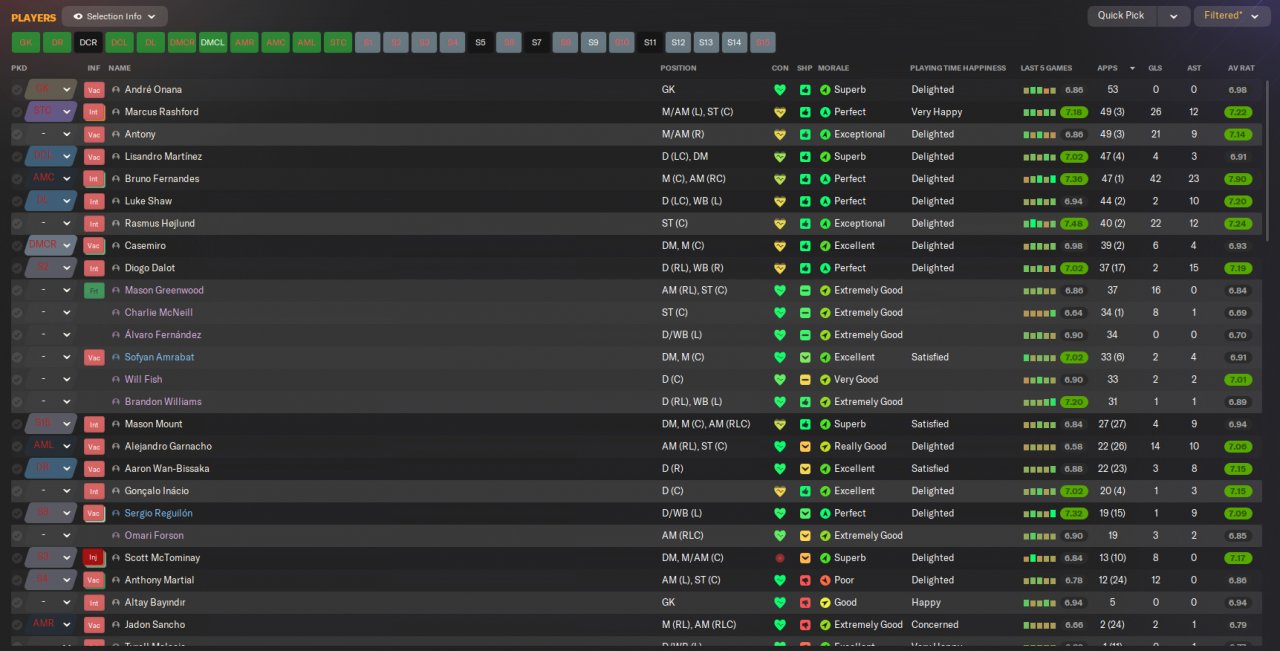Viewport: 1280px width, 651px height.
Task: Click the last 5 games bars for Diogo Dalot
Action: [1039, 268]
